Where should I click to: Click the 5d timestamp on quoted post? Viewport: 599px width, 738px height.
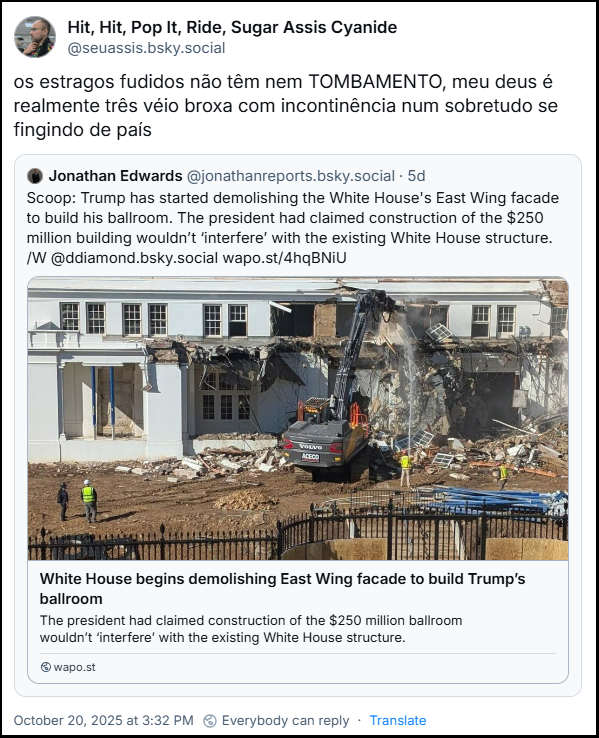pos(416,176)
